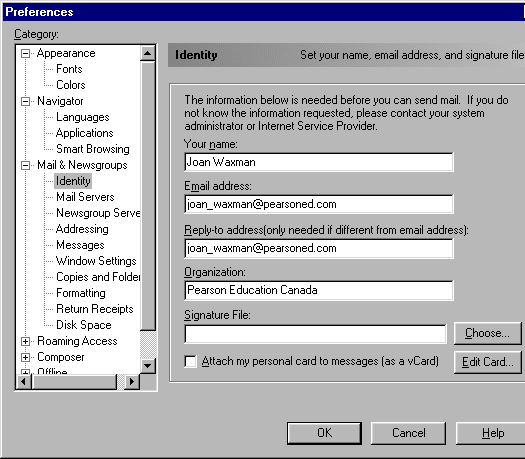Click the vertical scrollbar thumb of category list

pyautogui.click(x=148, y=196)
